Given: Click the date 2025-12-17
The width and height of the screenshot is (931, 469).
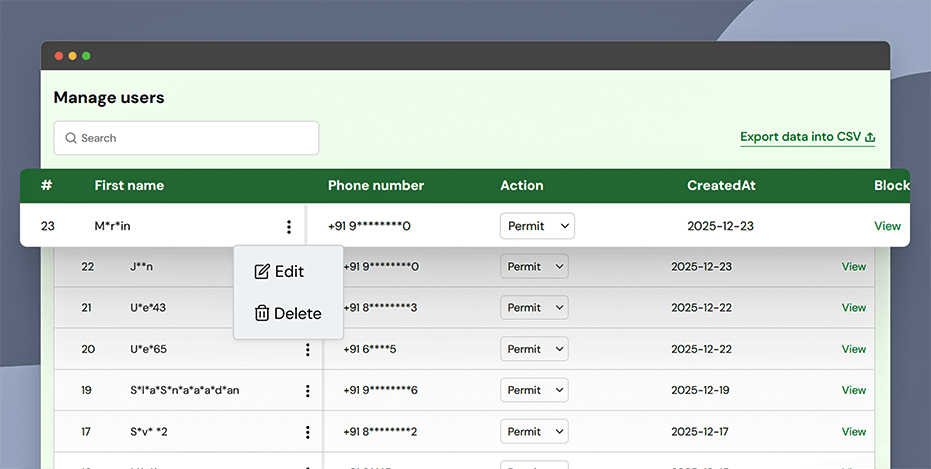Looking at the screenshot, I should click(x=699, y=432).
